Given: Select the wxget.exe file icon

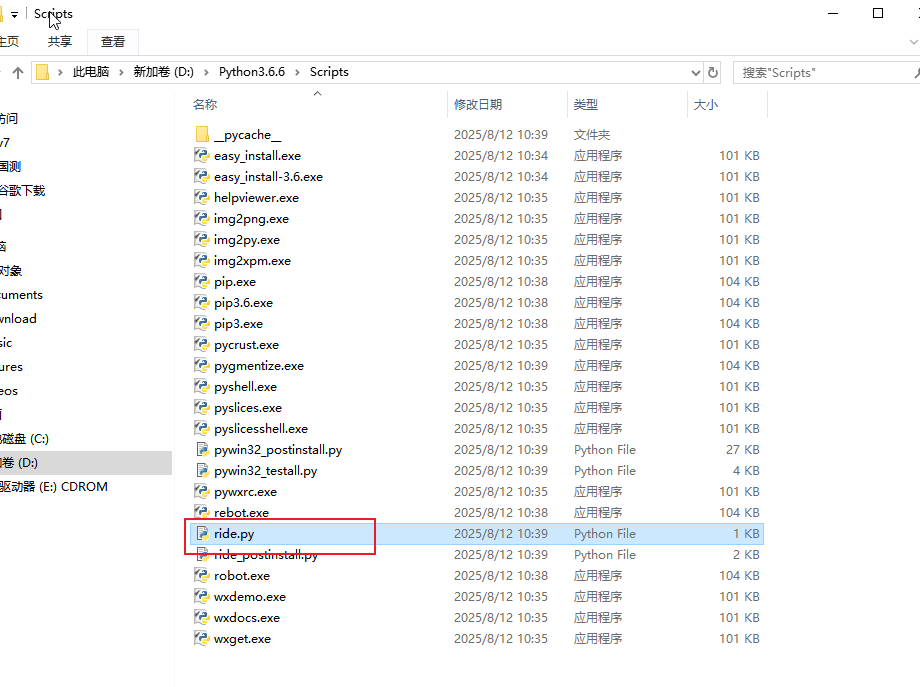Looking at the screenshot, I should point(202,639).
